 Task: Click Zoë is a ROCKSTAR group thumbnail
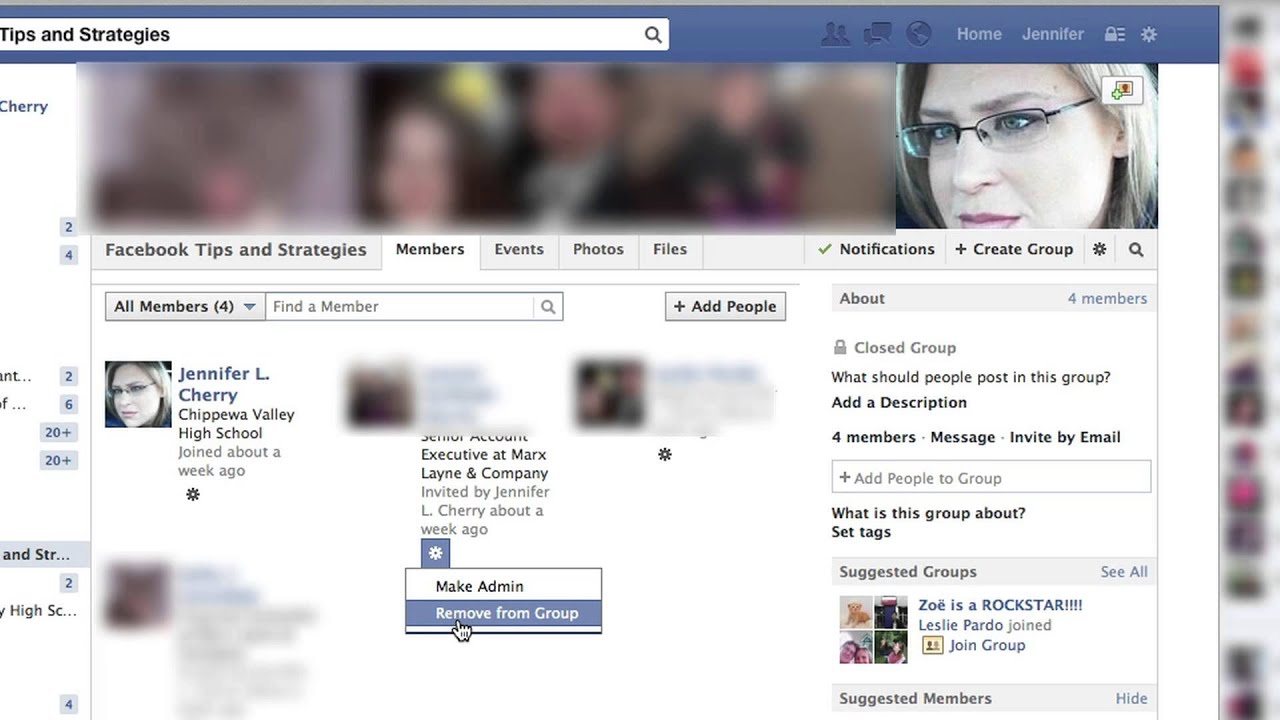(873, 630)
